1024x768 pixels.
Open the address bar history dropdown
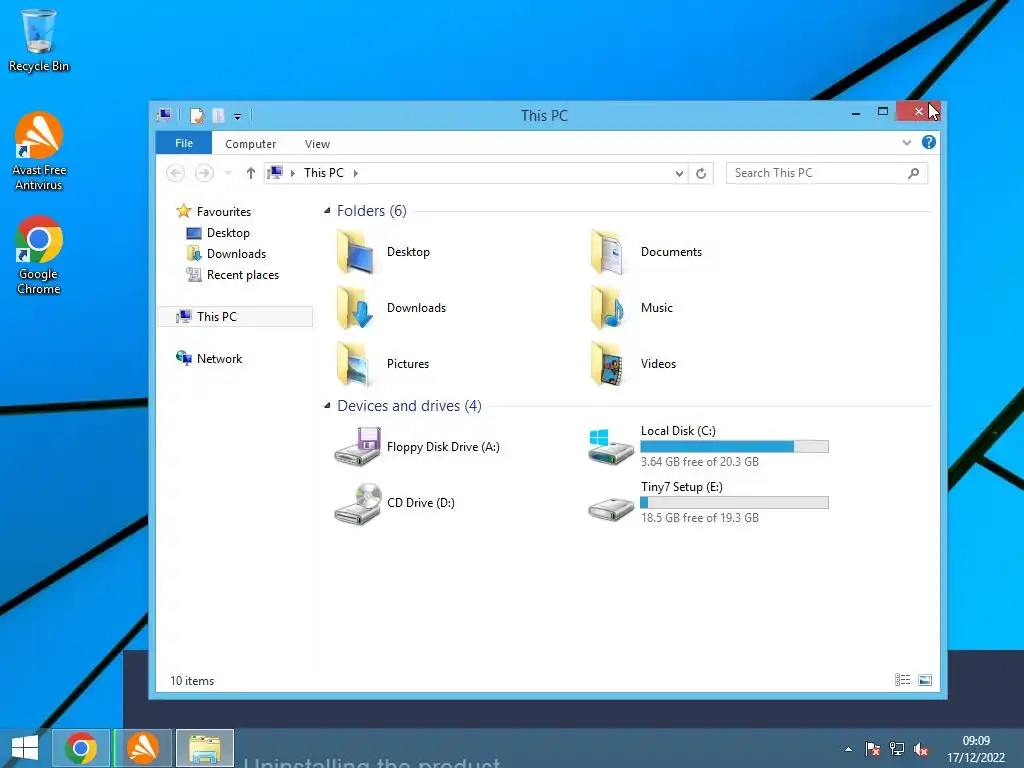(x=679, y=173)
